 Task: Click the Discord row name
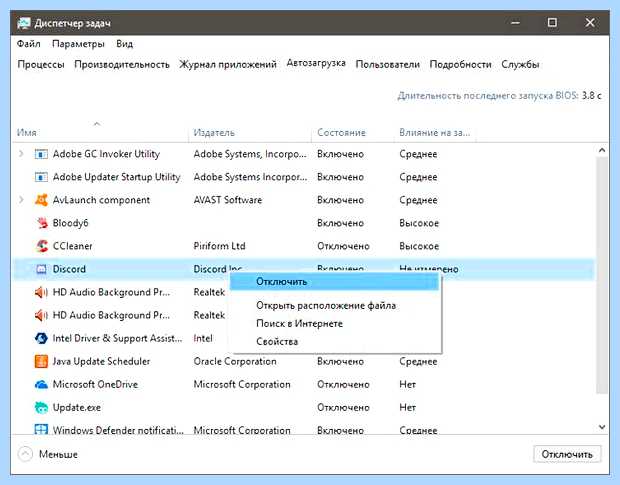point(69,269)
